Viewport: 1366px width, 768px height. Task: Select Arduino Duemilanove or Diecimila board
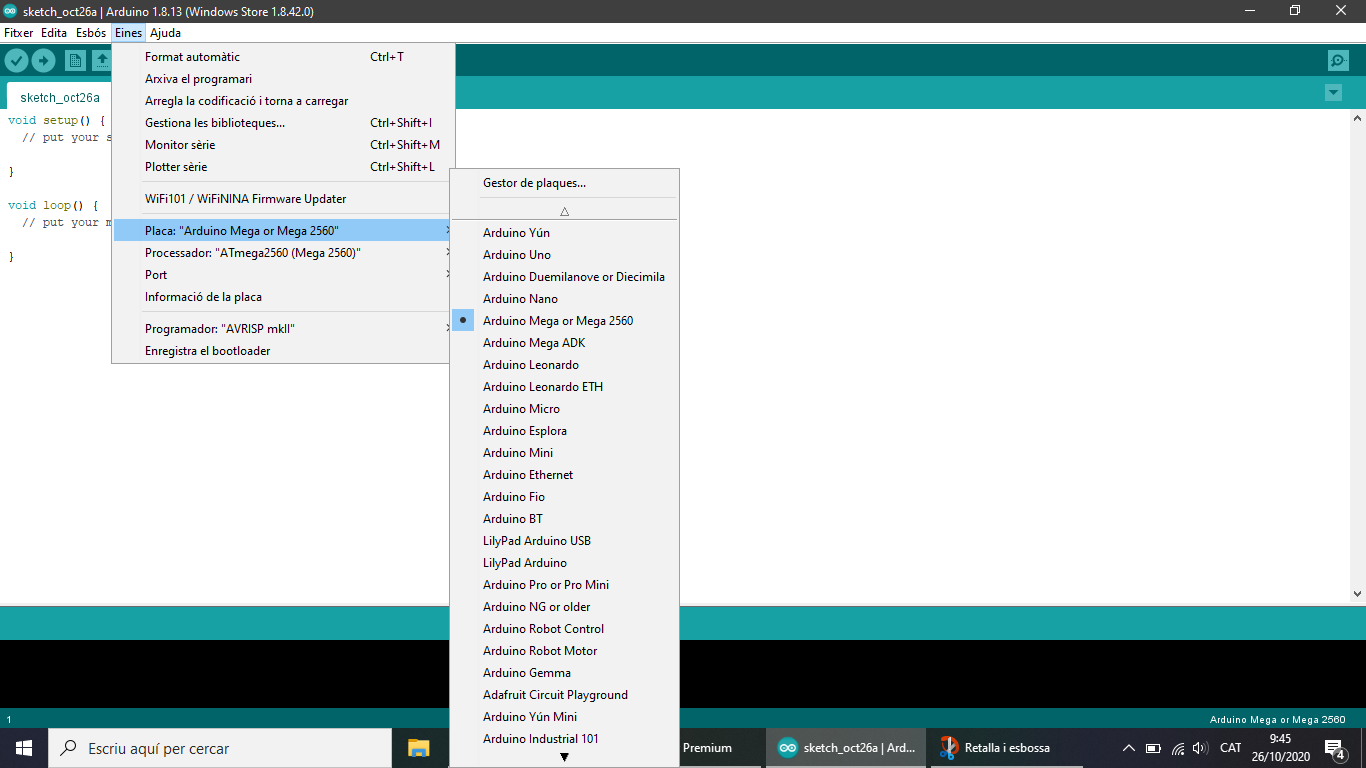(564, 277)
